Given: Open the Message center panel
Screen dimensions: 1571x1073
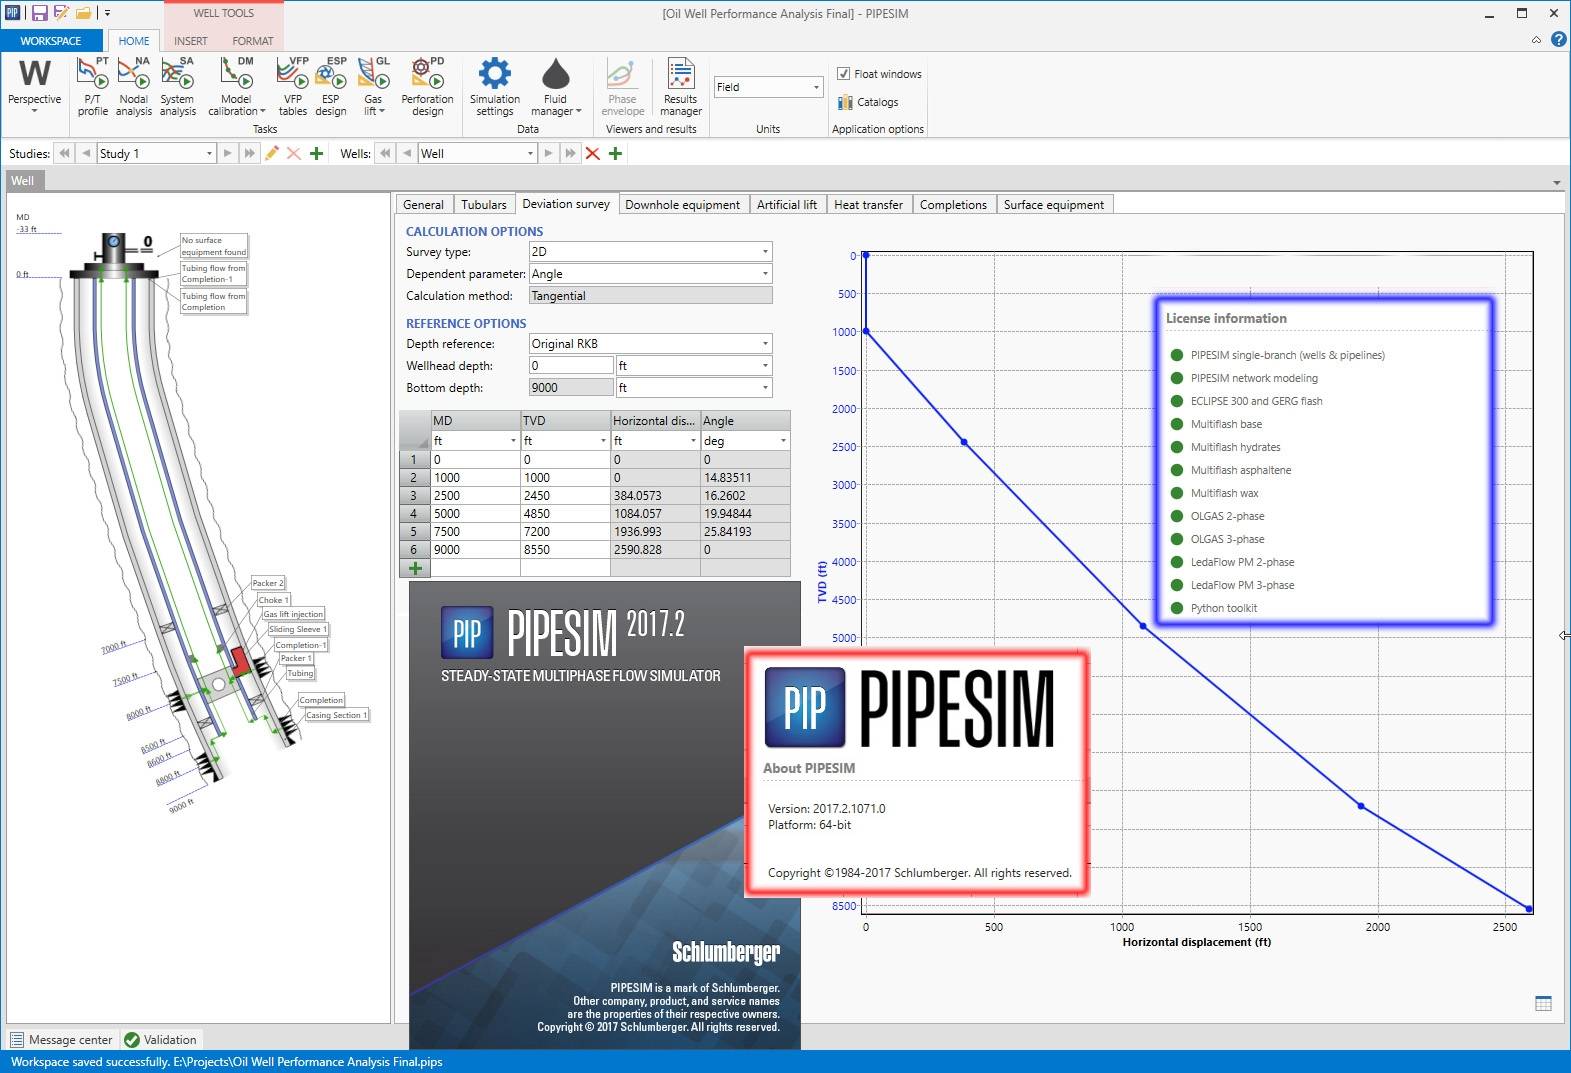Looking at the screenshot, I should click(61, 1040).
